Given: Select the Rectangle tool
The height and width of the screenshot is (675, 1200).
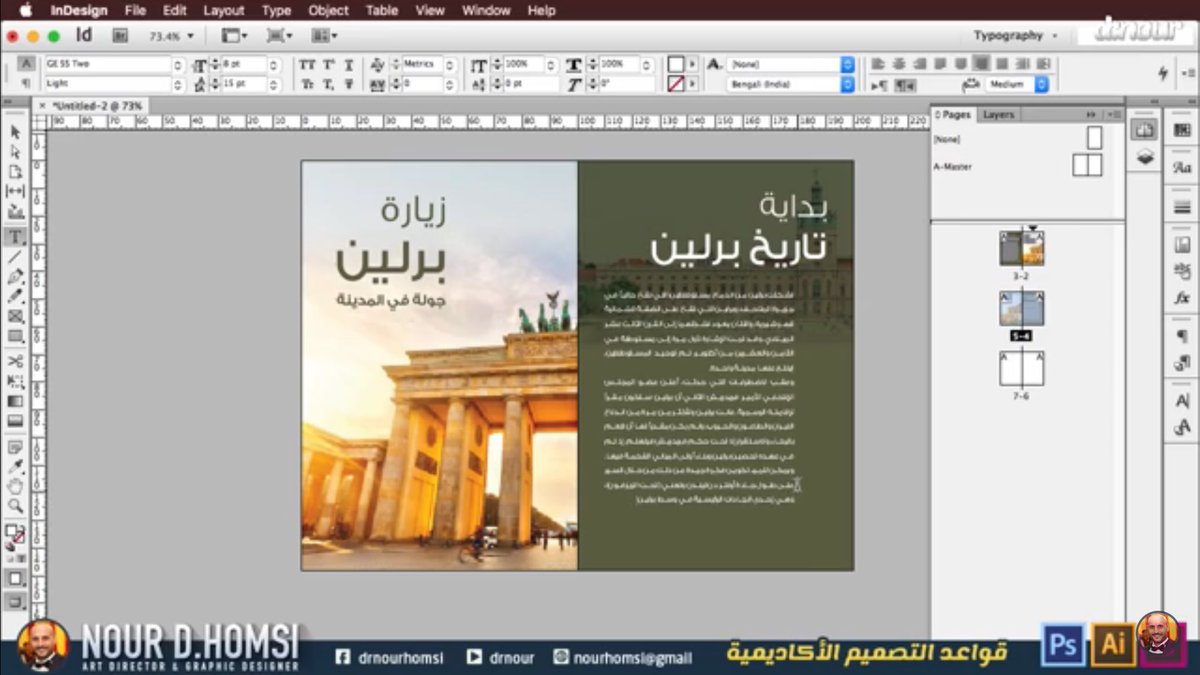Looking at the screenshot, I should click(x=15, y=336).
